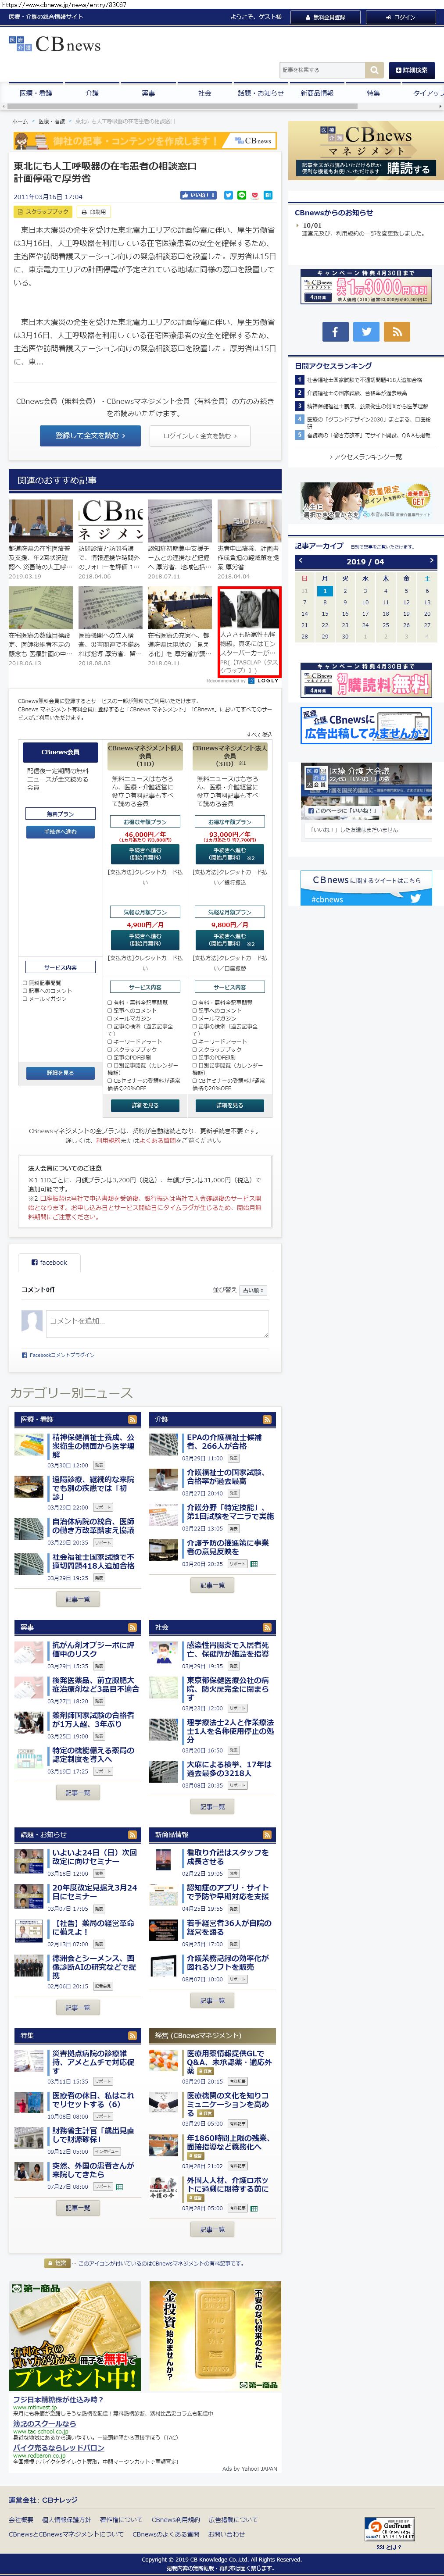Click 記事一覧 under 医療・看護 section

pos(77,1599)
